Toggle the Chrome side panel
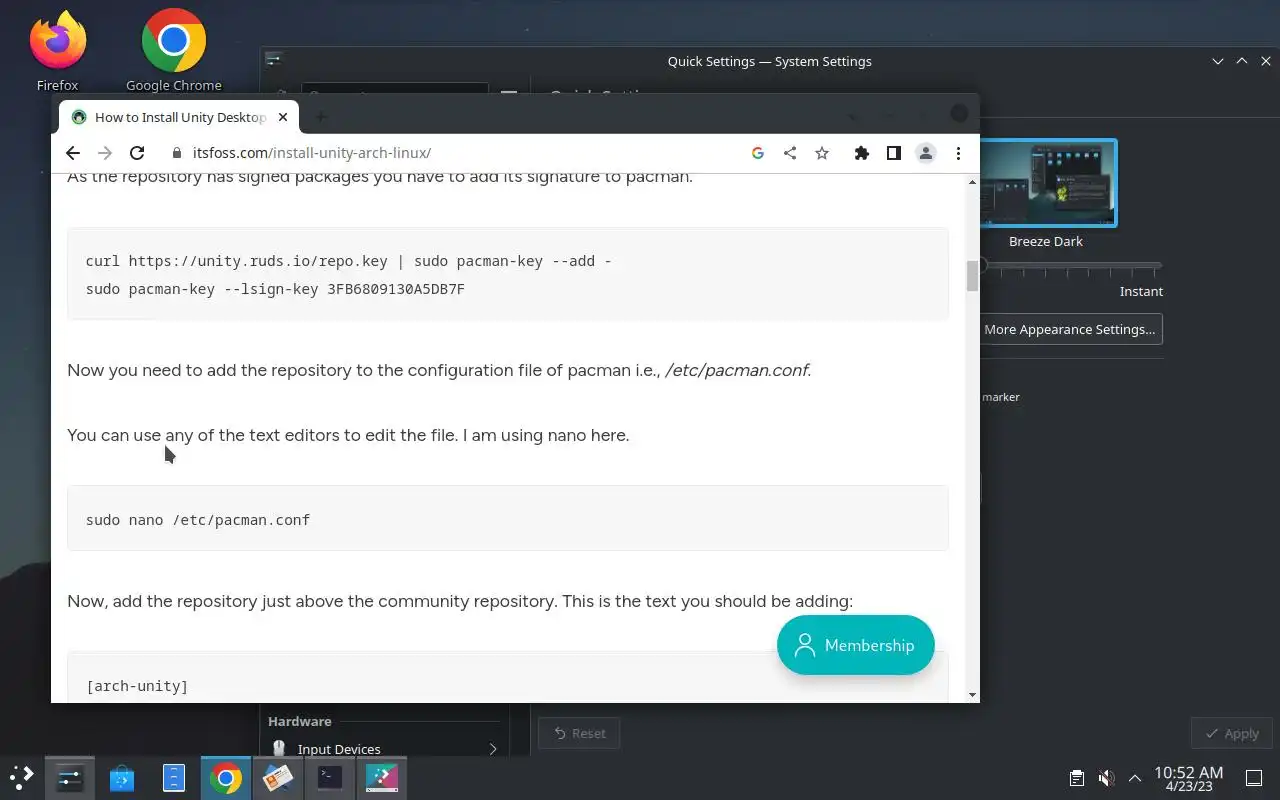The height and width of the screenshot is (800, 1280). [894, 153]
